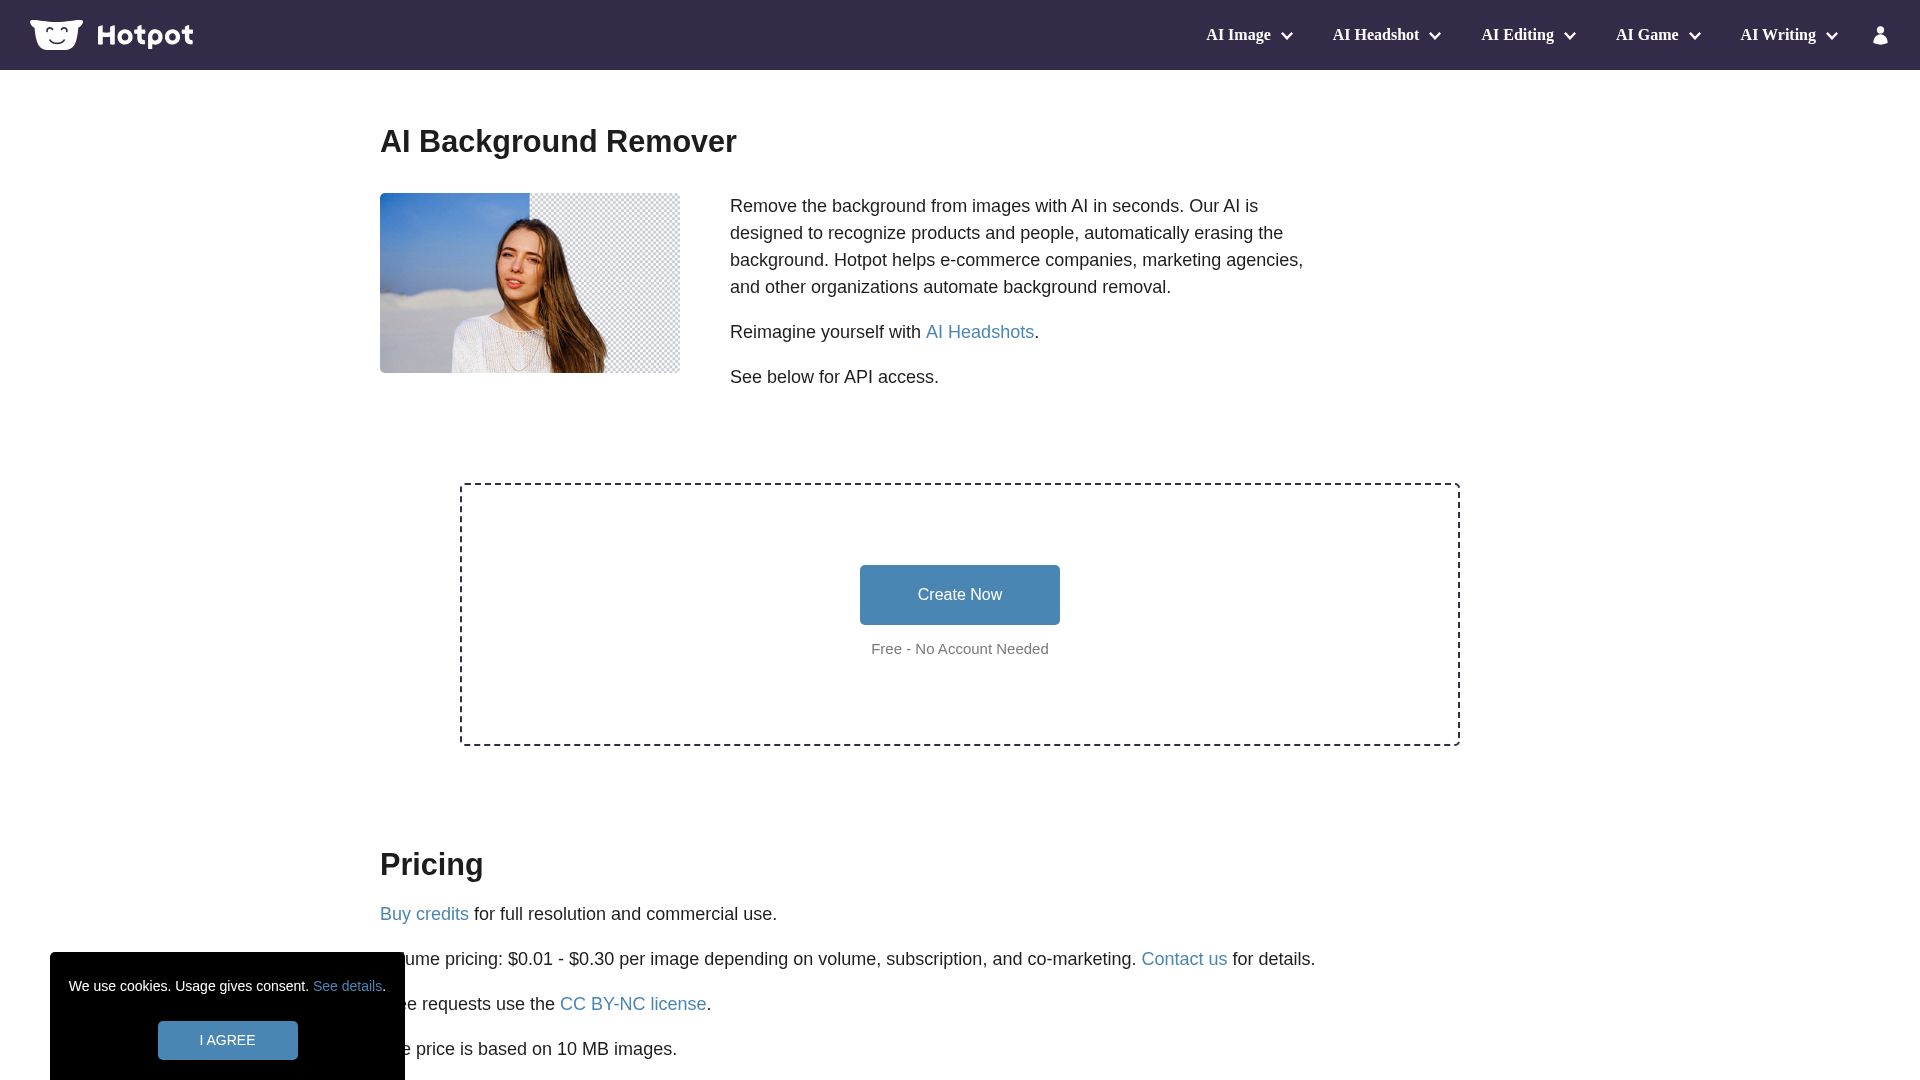Expand the AI Game chevron arrow
1920x1080 pixels.
coord(1695,36)
